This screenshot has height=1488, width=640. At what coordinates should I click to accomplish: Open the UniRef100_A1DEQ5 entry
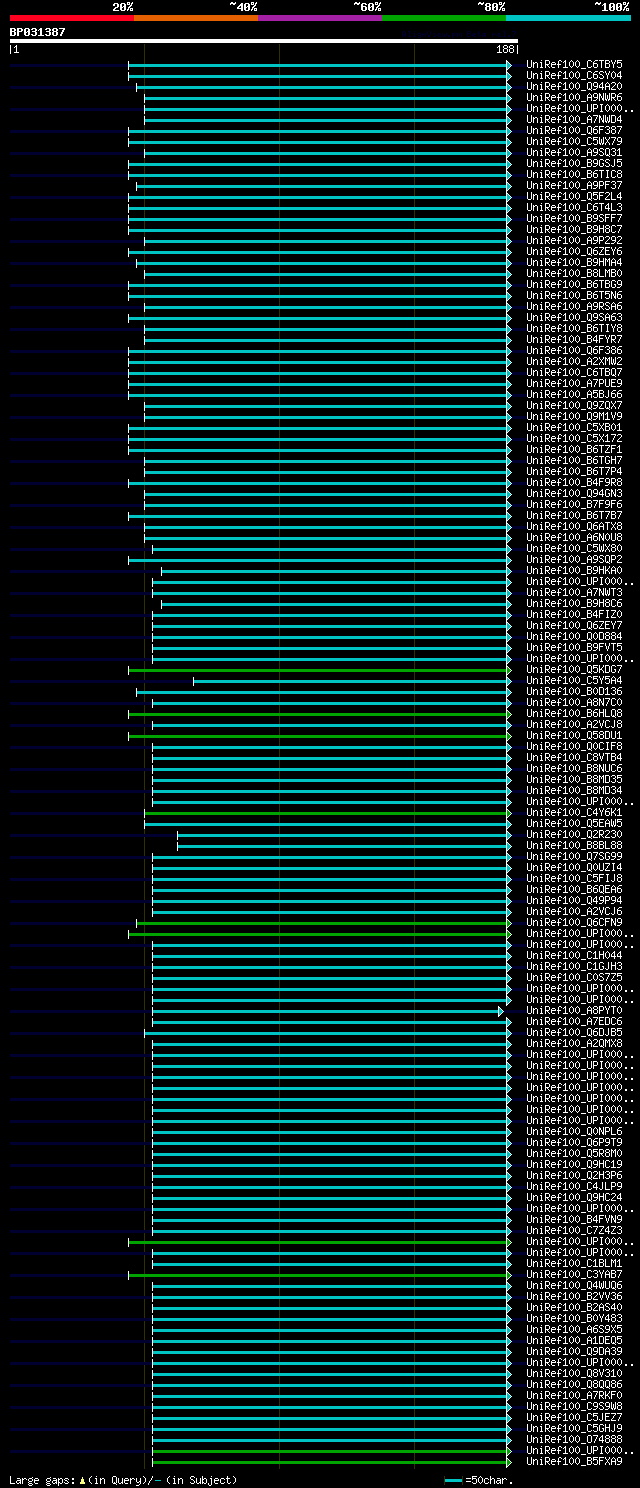(x=574, y=1341)
